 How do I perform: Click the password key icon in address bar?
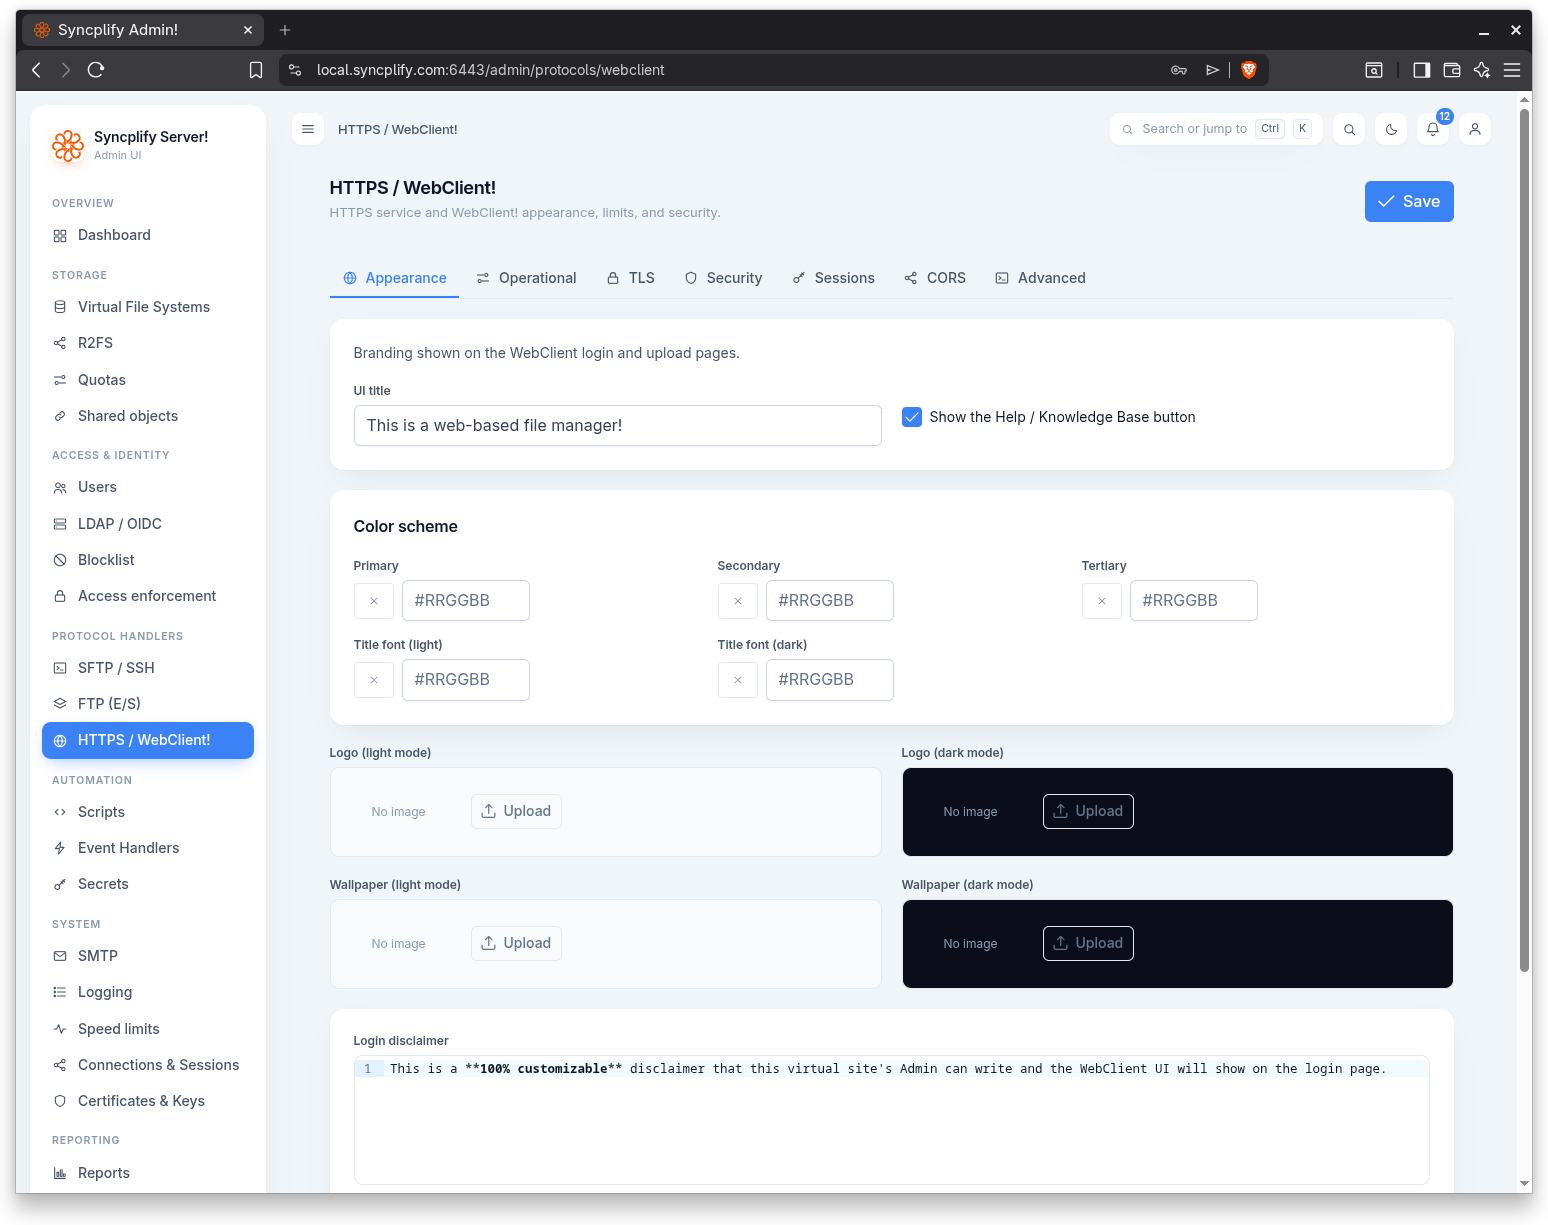1179,70
